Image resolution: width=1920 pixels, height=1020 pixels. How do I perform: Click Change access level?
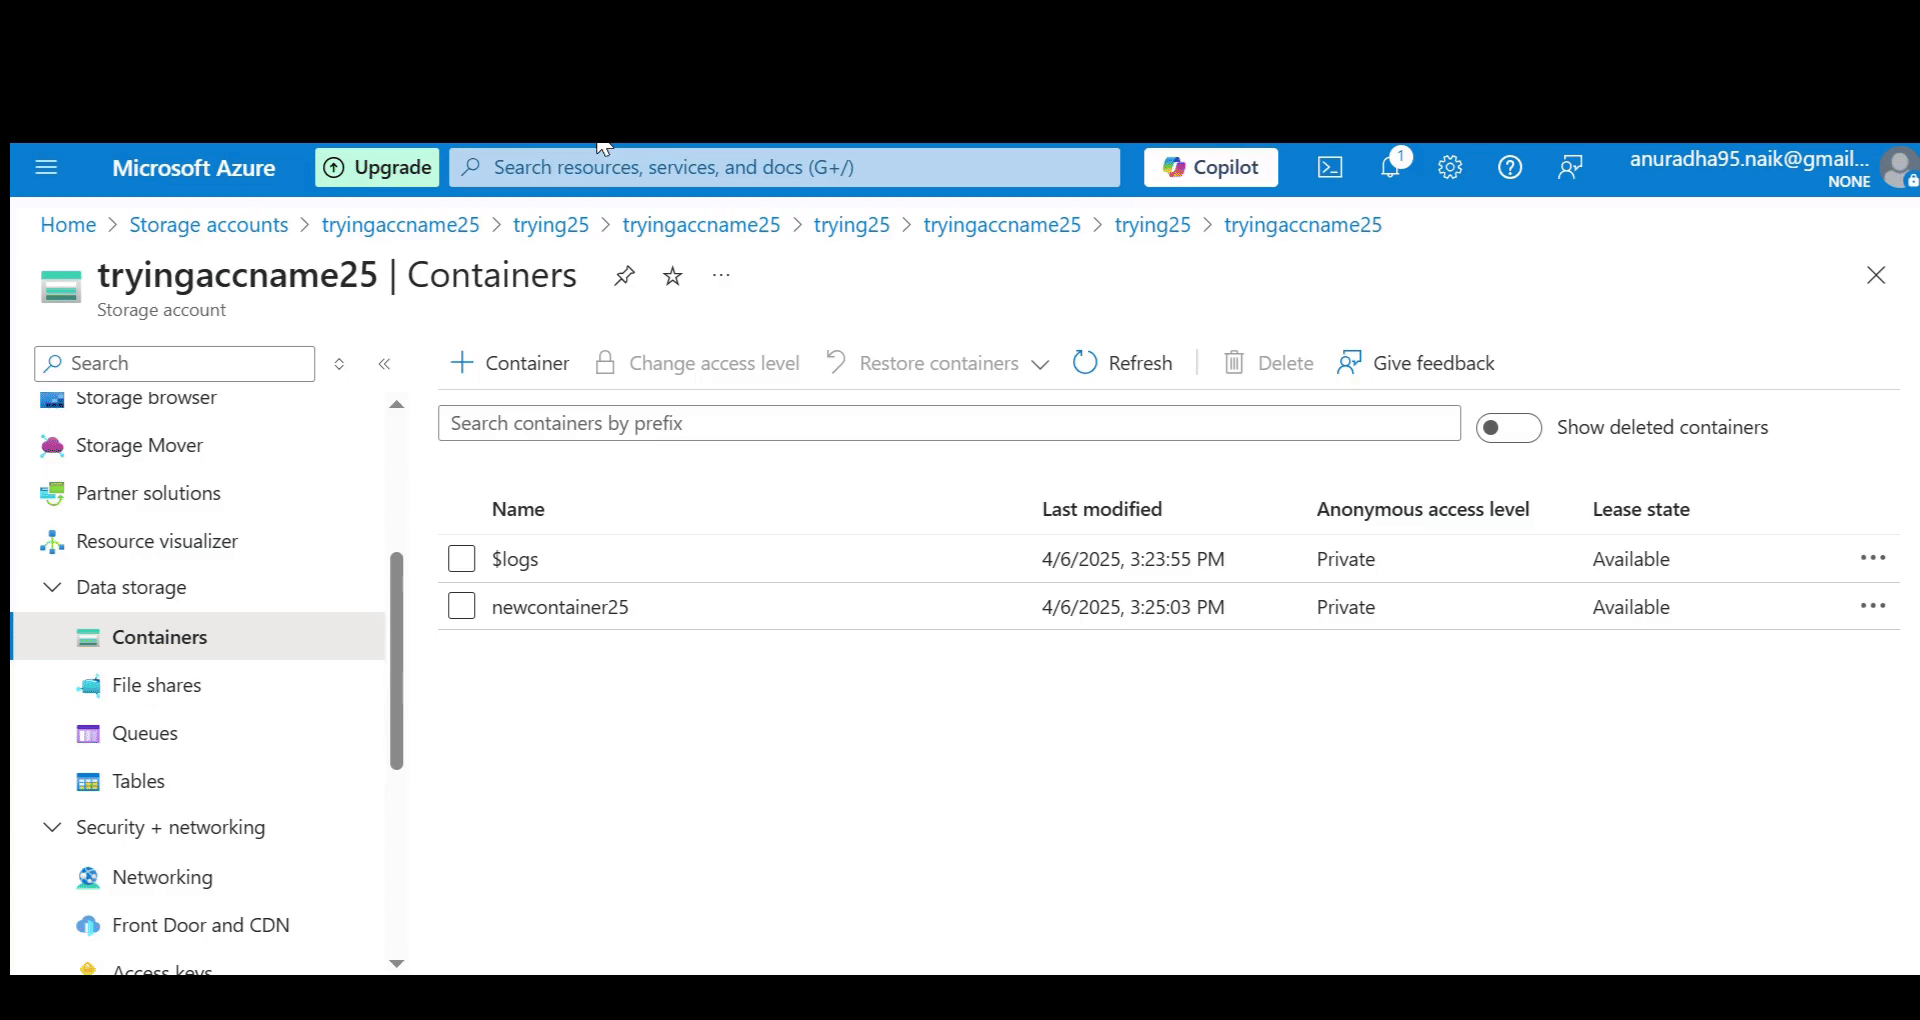coord(697,363)
